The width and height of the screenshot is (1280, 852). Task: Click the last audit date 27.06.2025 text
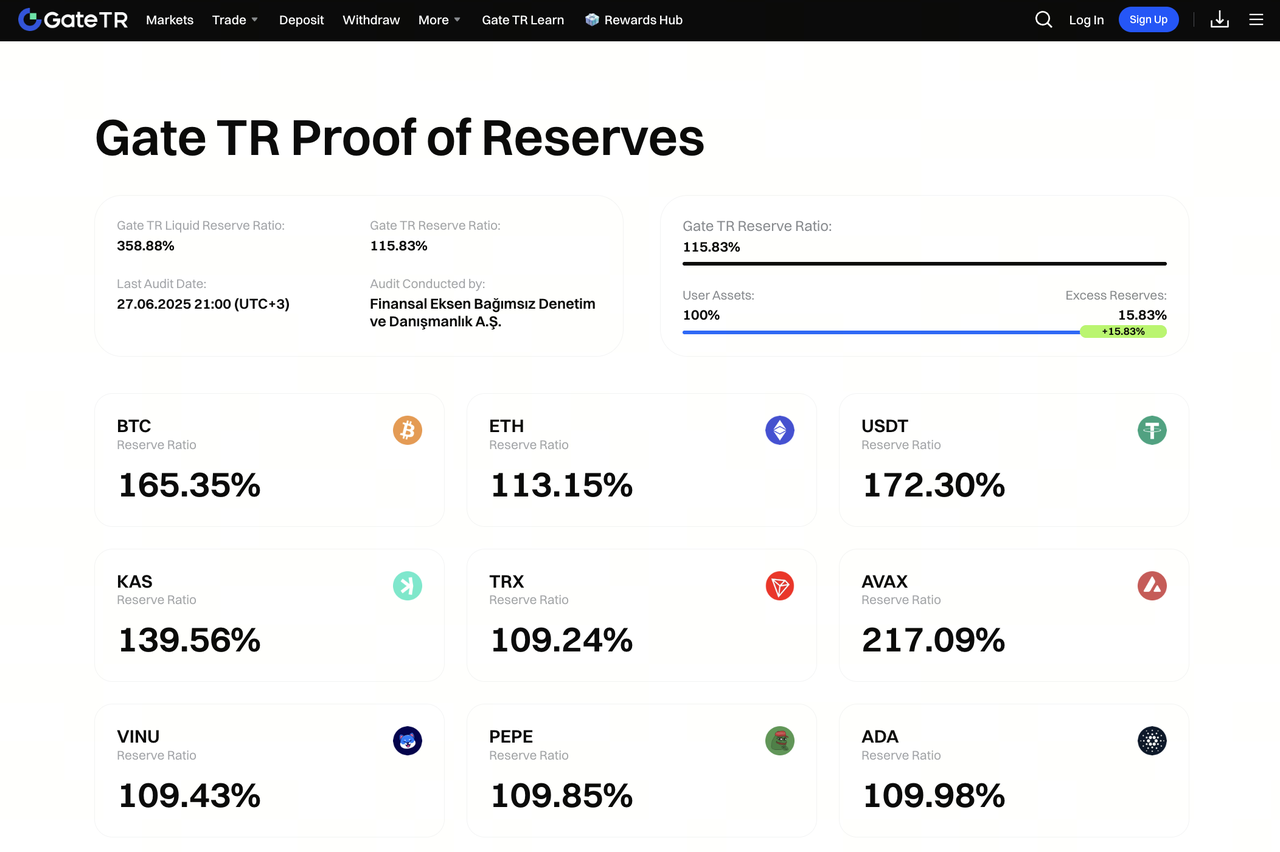pos(203,304)
